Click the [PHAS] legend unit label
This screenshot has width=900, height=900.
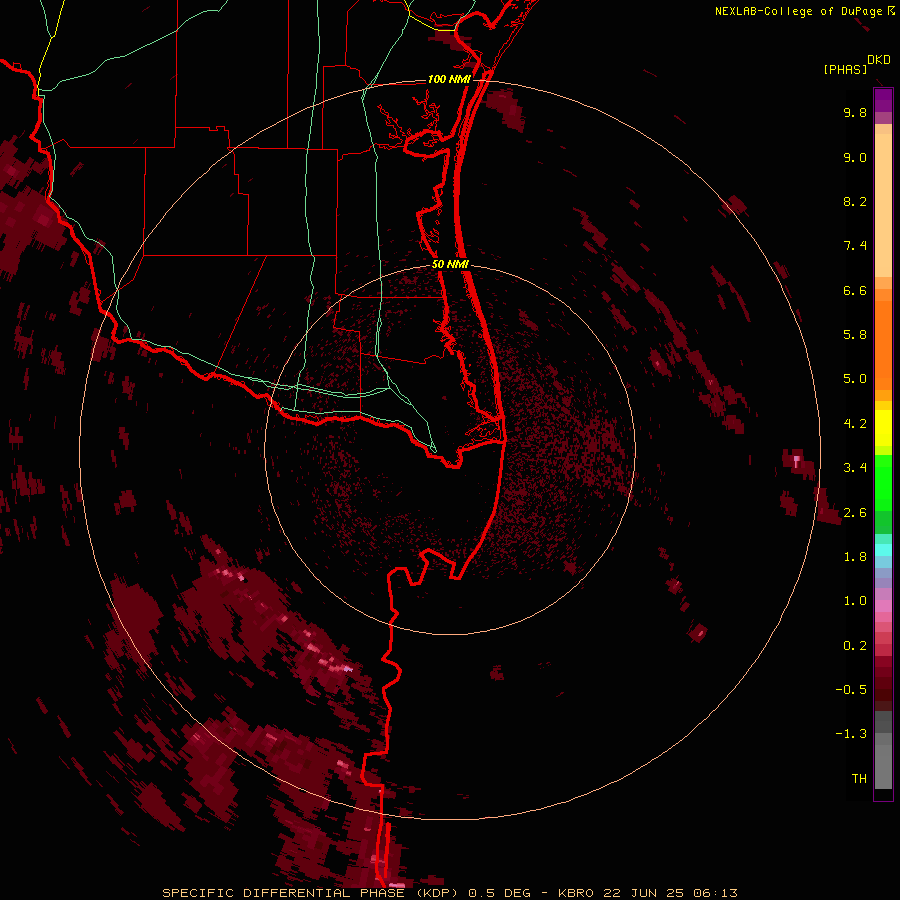tap(845, 70)
